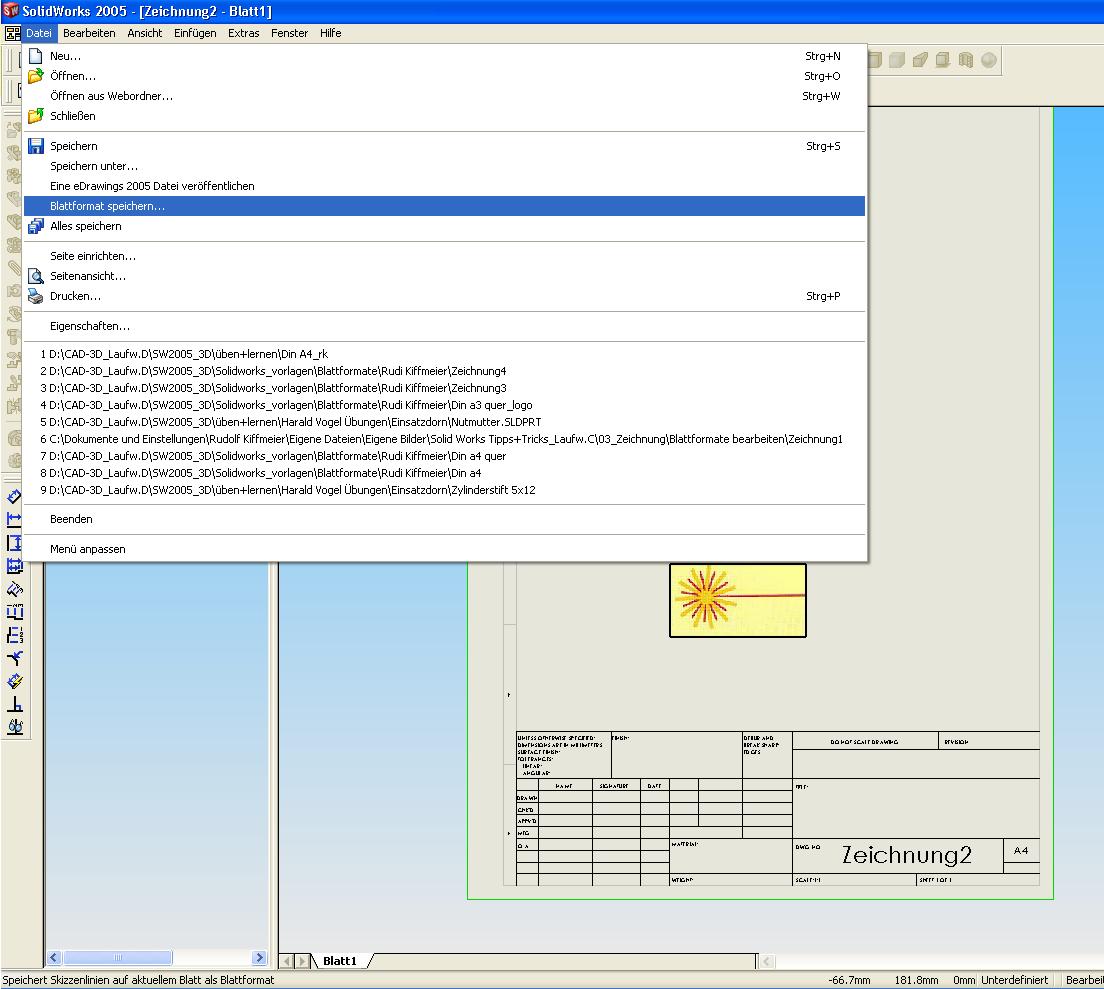Open the Ansicht menu
The image size is (1104, 989).
pos(144,33)
